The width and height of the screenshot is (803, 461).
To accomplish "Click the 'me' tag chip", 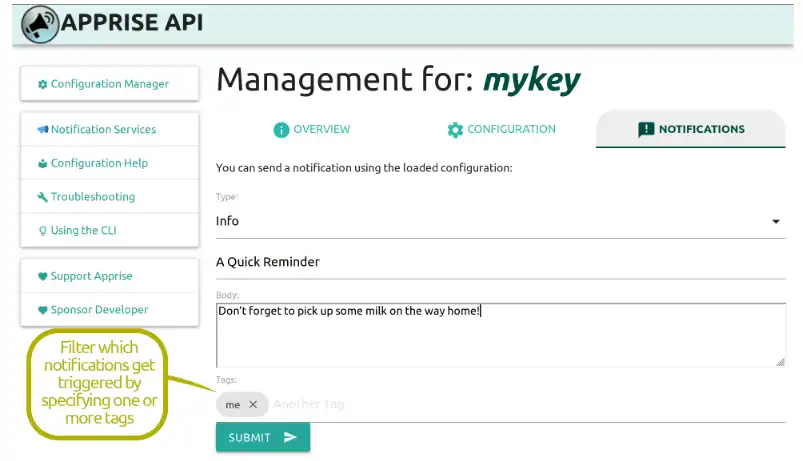I will 242,405.
